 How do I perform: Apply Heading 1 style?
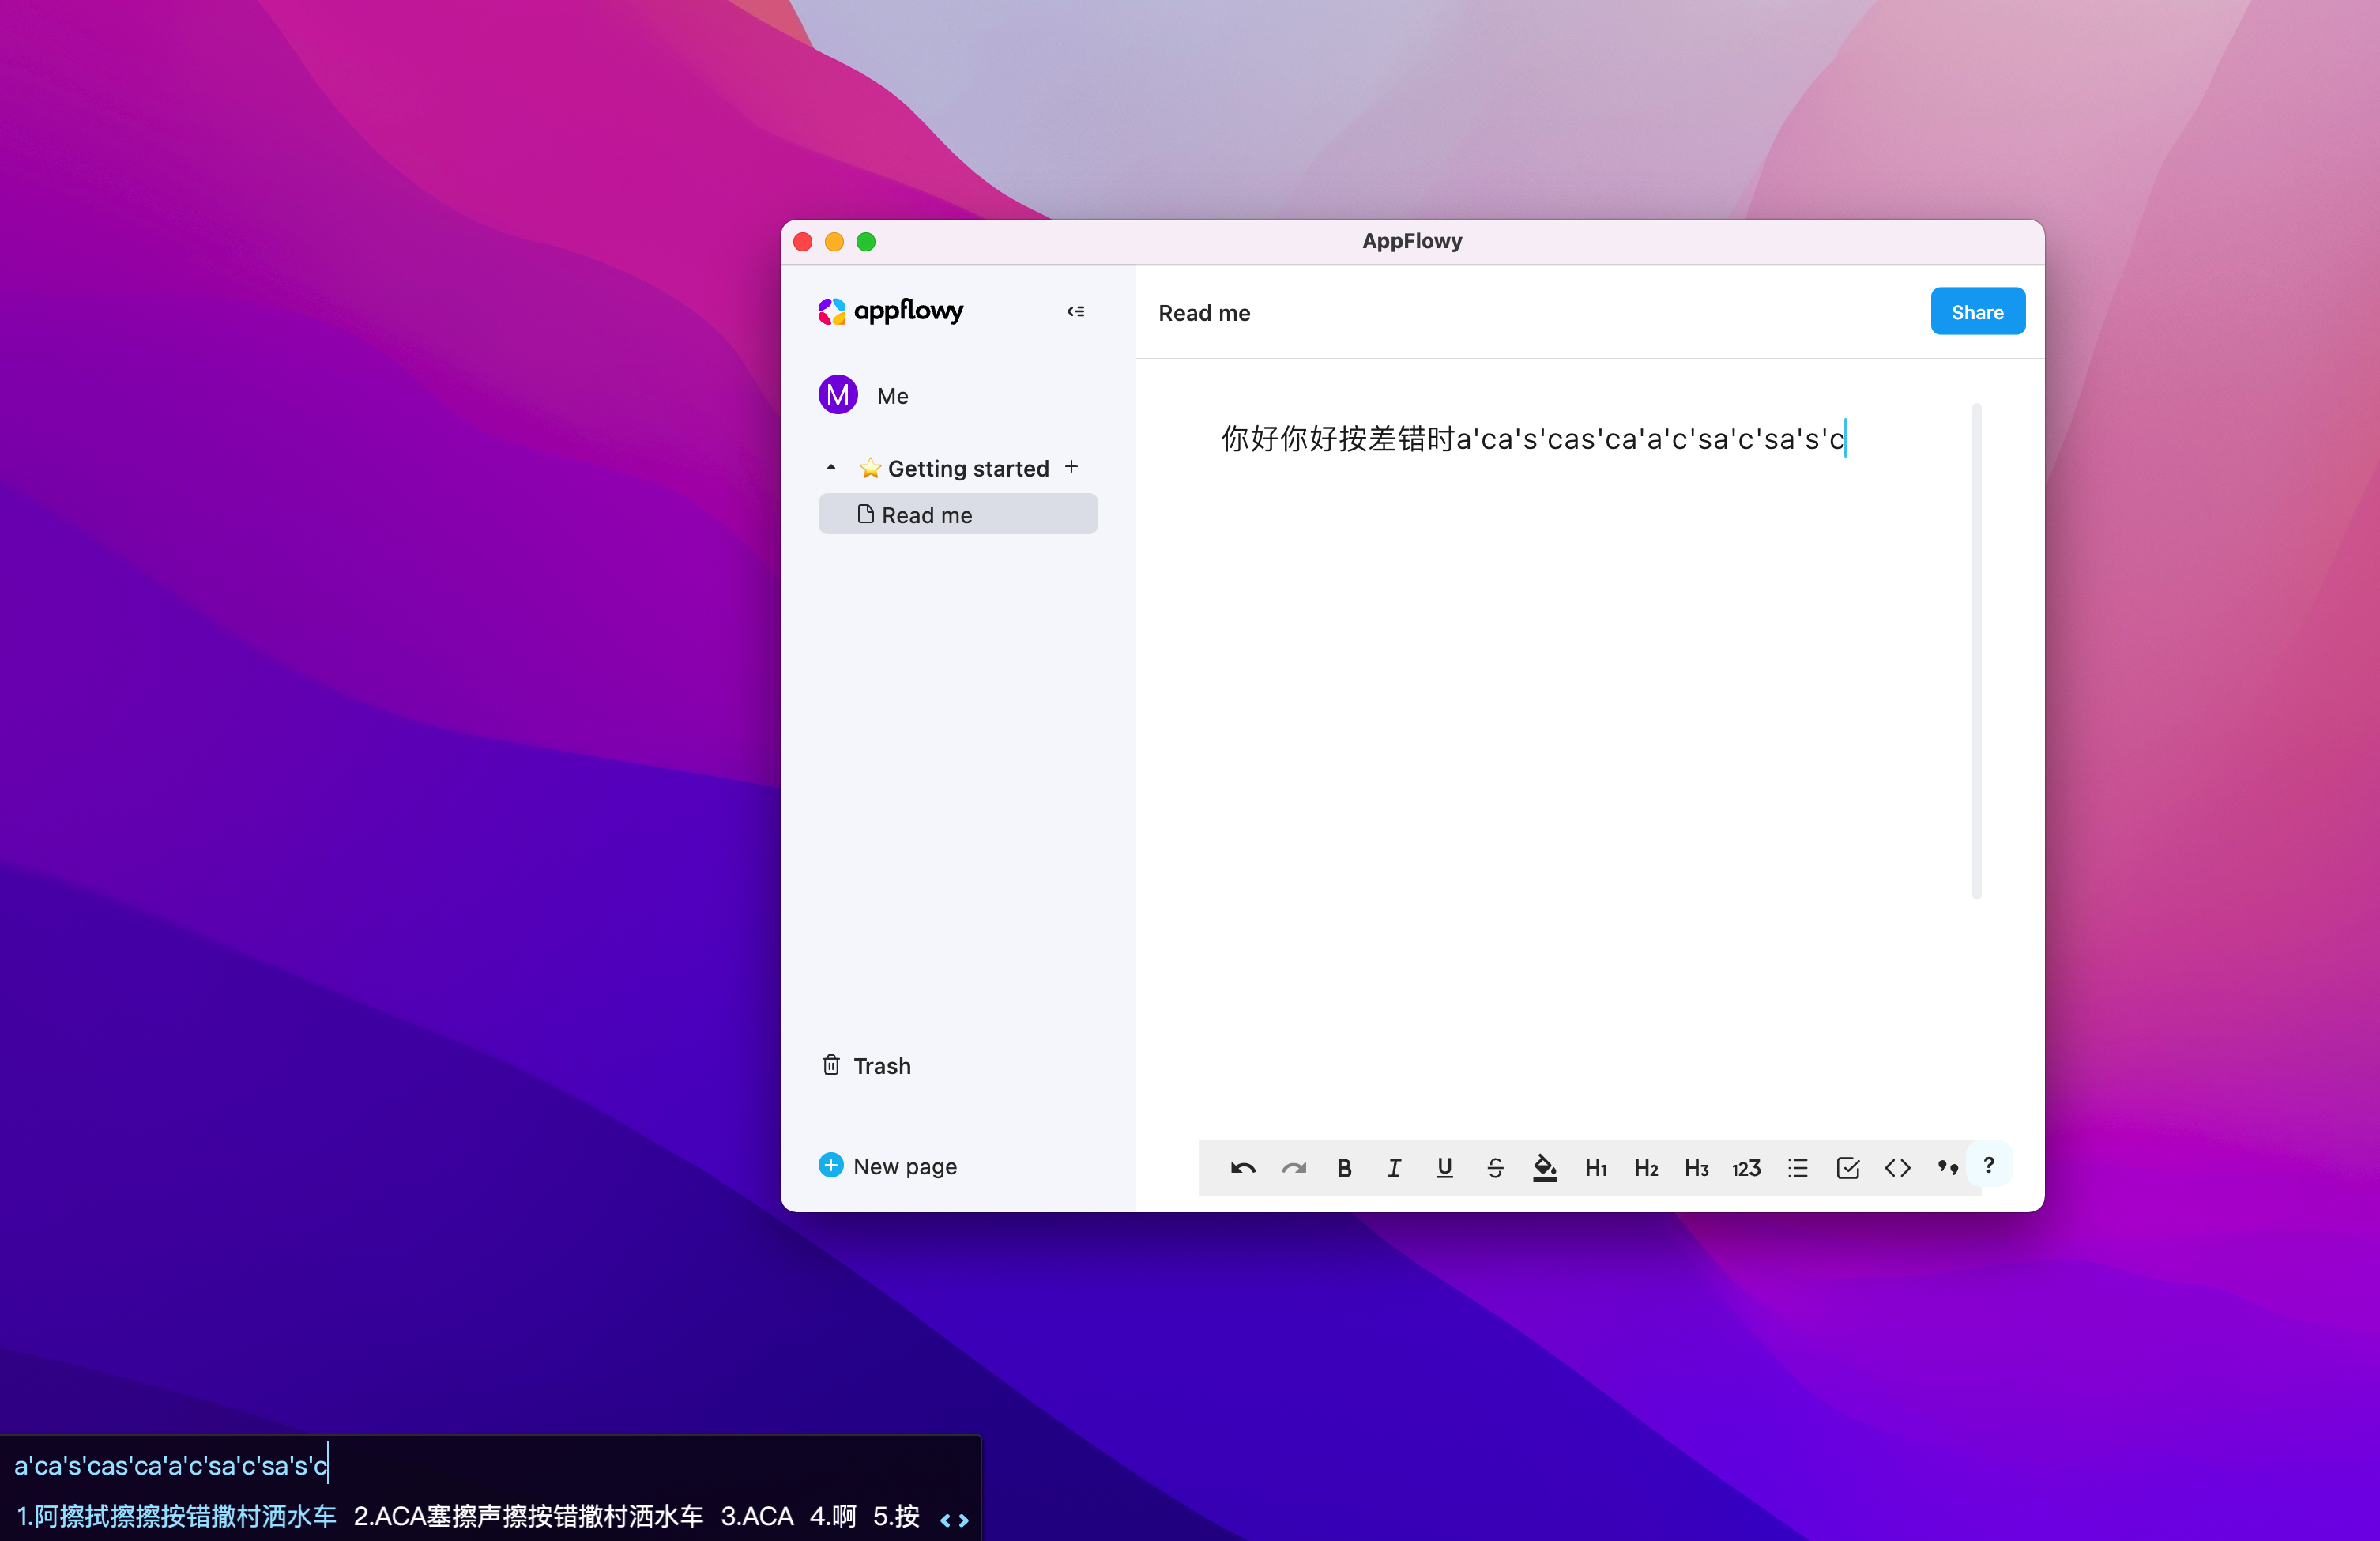(1596, 1168)
